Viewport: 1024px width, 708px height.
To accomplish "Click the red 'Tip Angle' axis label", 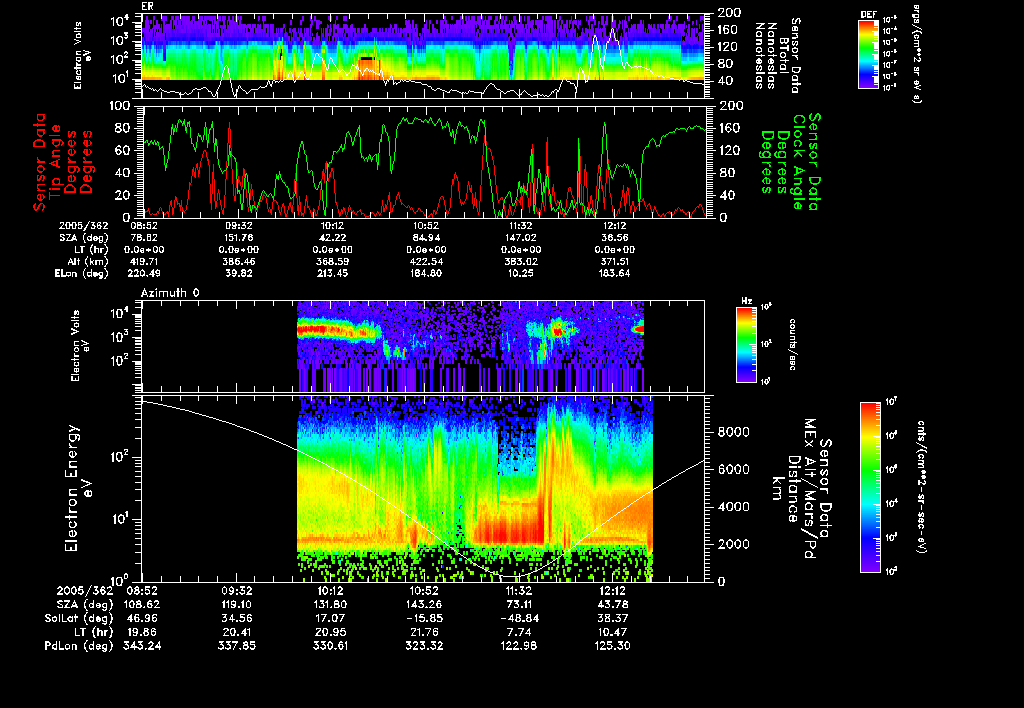I will (x=55, y=162).
